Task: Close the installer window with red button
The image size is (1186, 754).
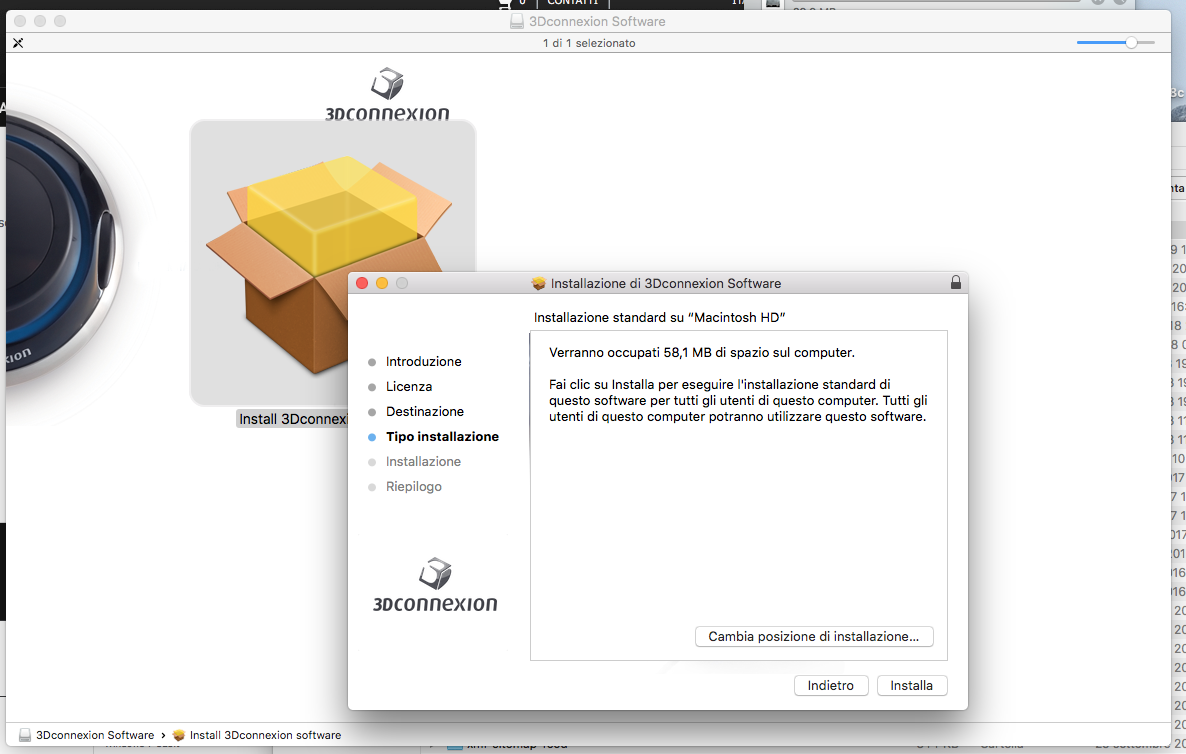Action: [x=362, y=283]
